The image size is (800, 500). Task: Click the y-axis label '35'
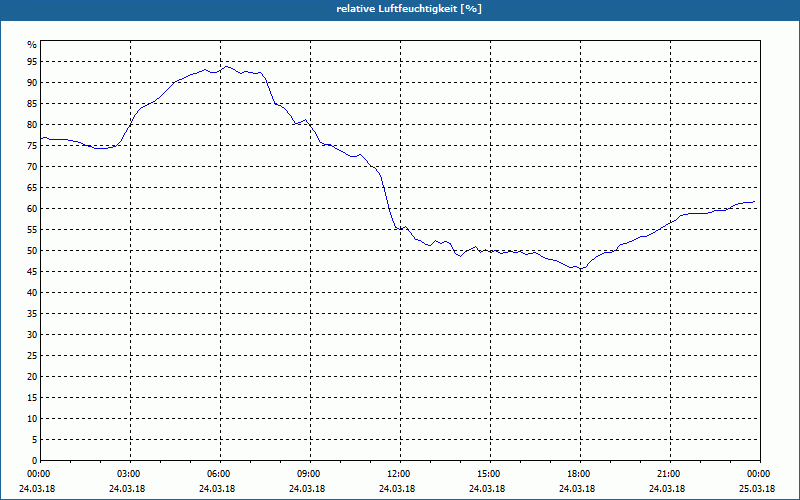click(32, 314)
